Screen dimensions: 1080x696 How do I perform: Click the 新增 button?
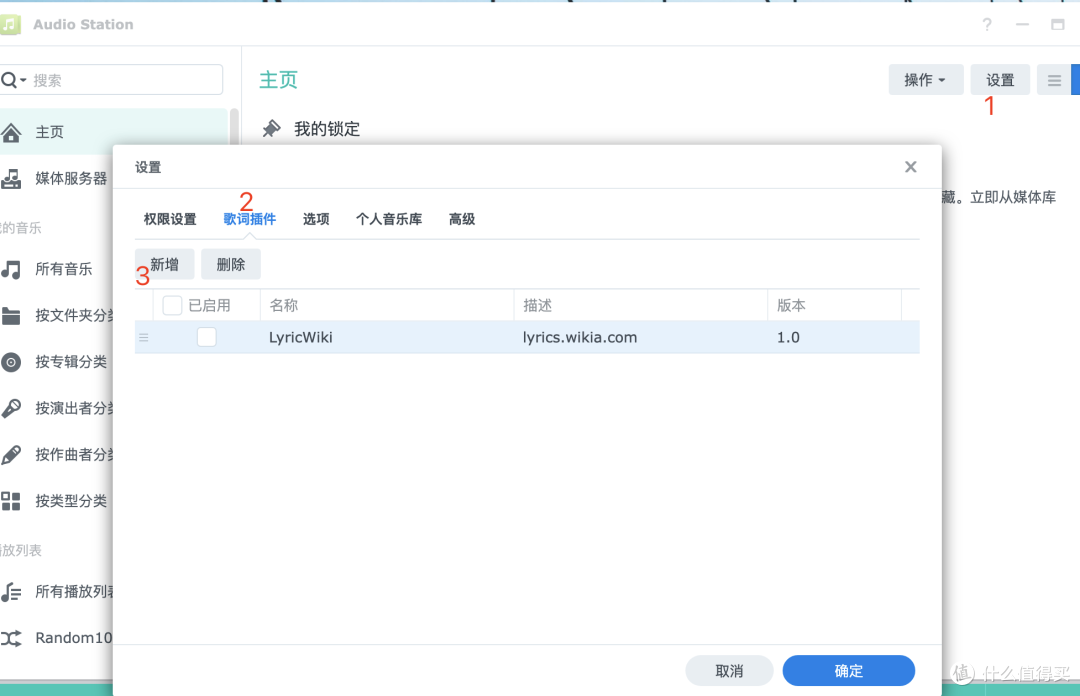tap(165, 265)
